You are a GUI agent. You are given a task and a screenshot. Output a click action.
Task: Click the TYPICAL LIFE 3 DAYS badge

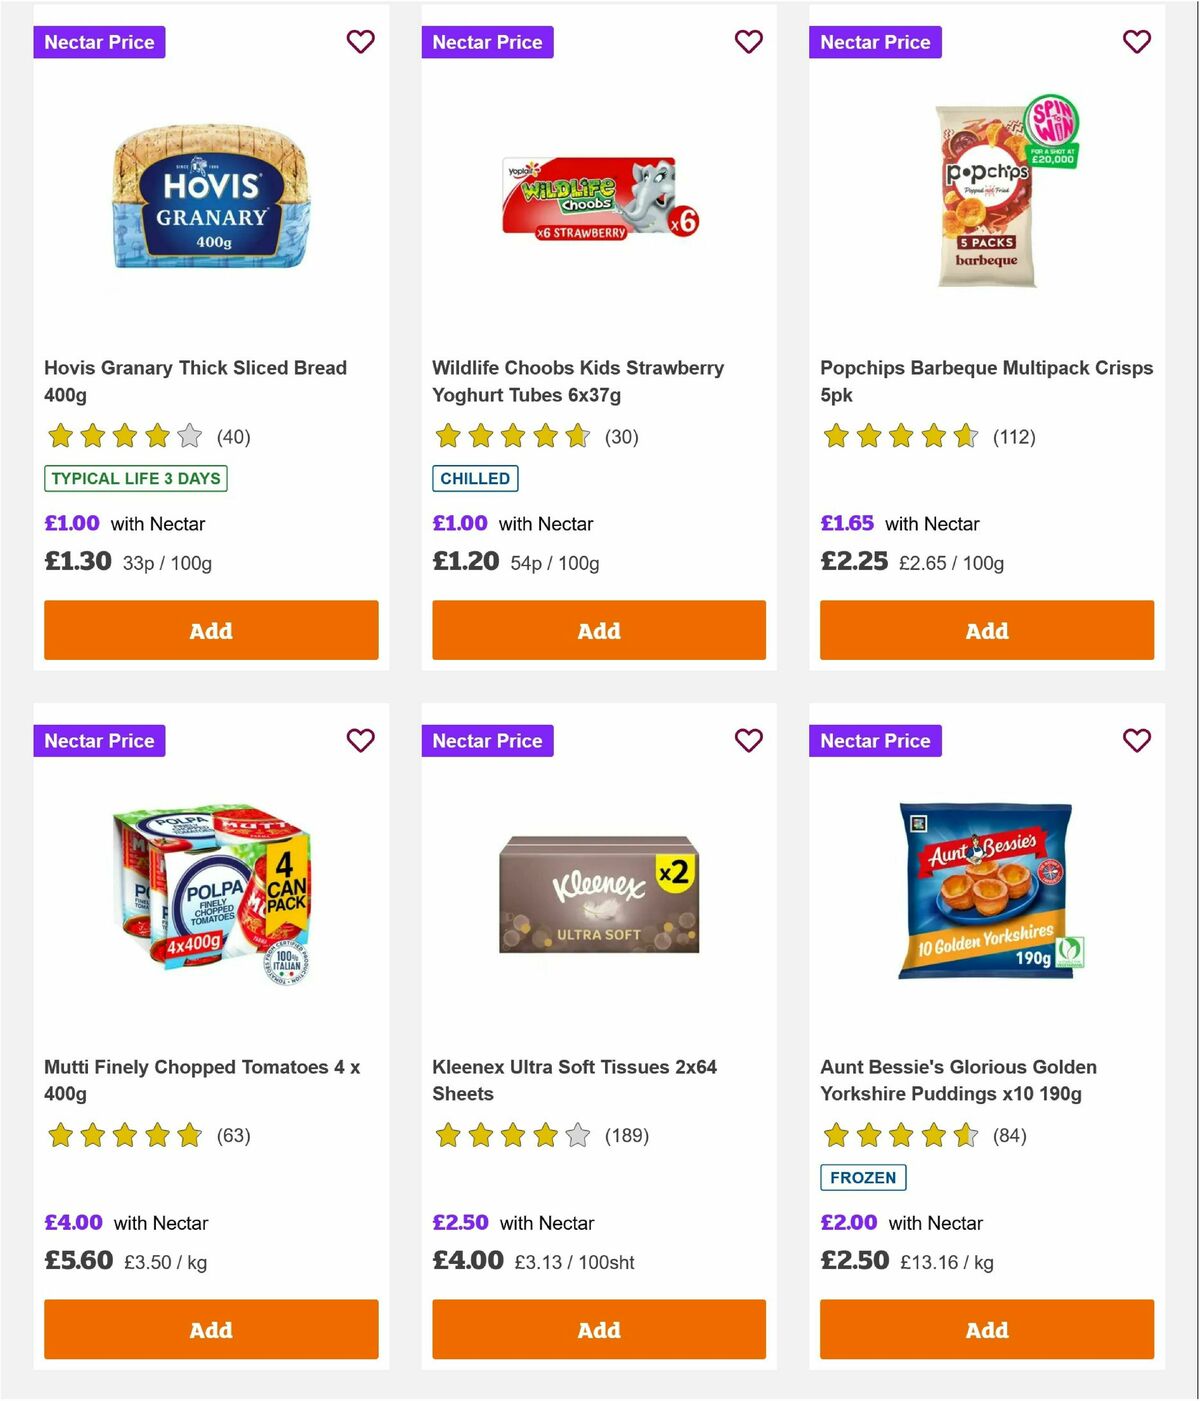pos(136,479)
